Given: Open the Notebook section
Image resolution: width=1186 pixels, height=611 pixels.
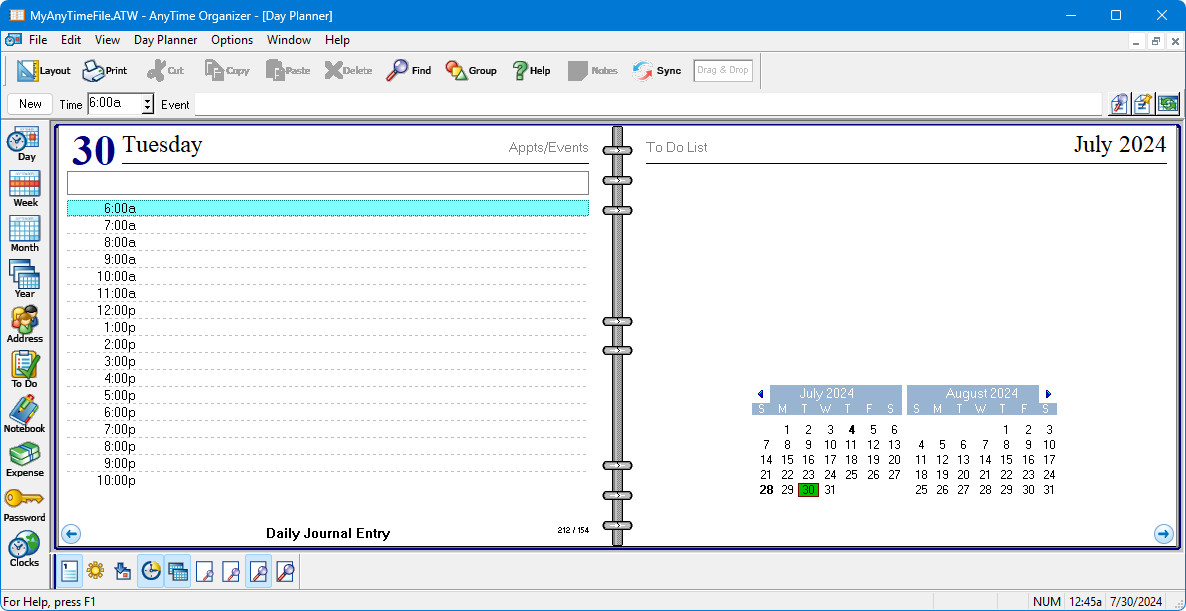Looking at the screenshot, I should point(25,414).
